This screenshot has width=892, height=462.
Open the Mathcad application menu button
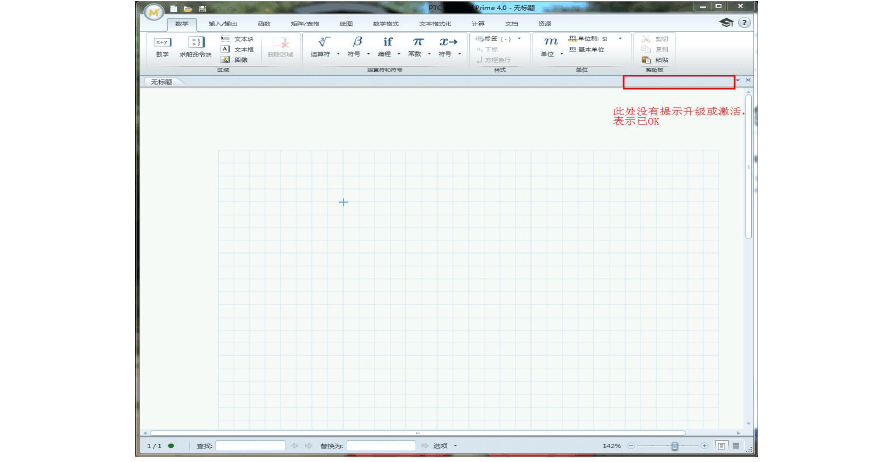[154, 13]
